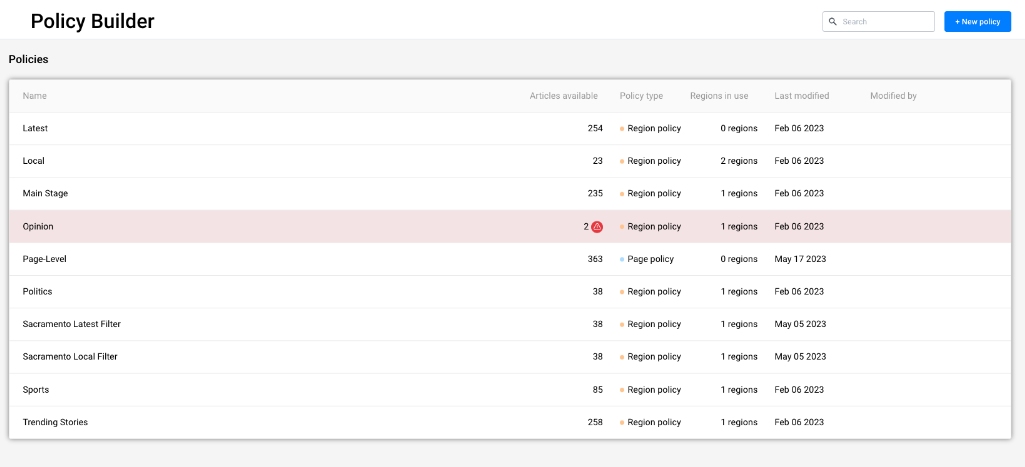Open the Local policy row
Viewport: 1025px width, 467px height.
point(510,161)
